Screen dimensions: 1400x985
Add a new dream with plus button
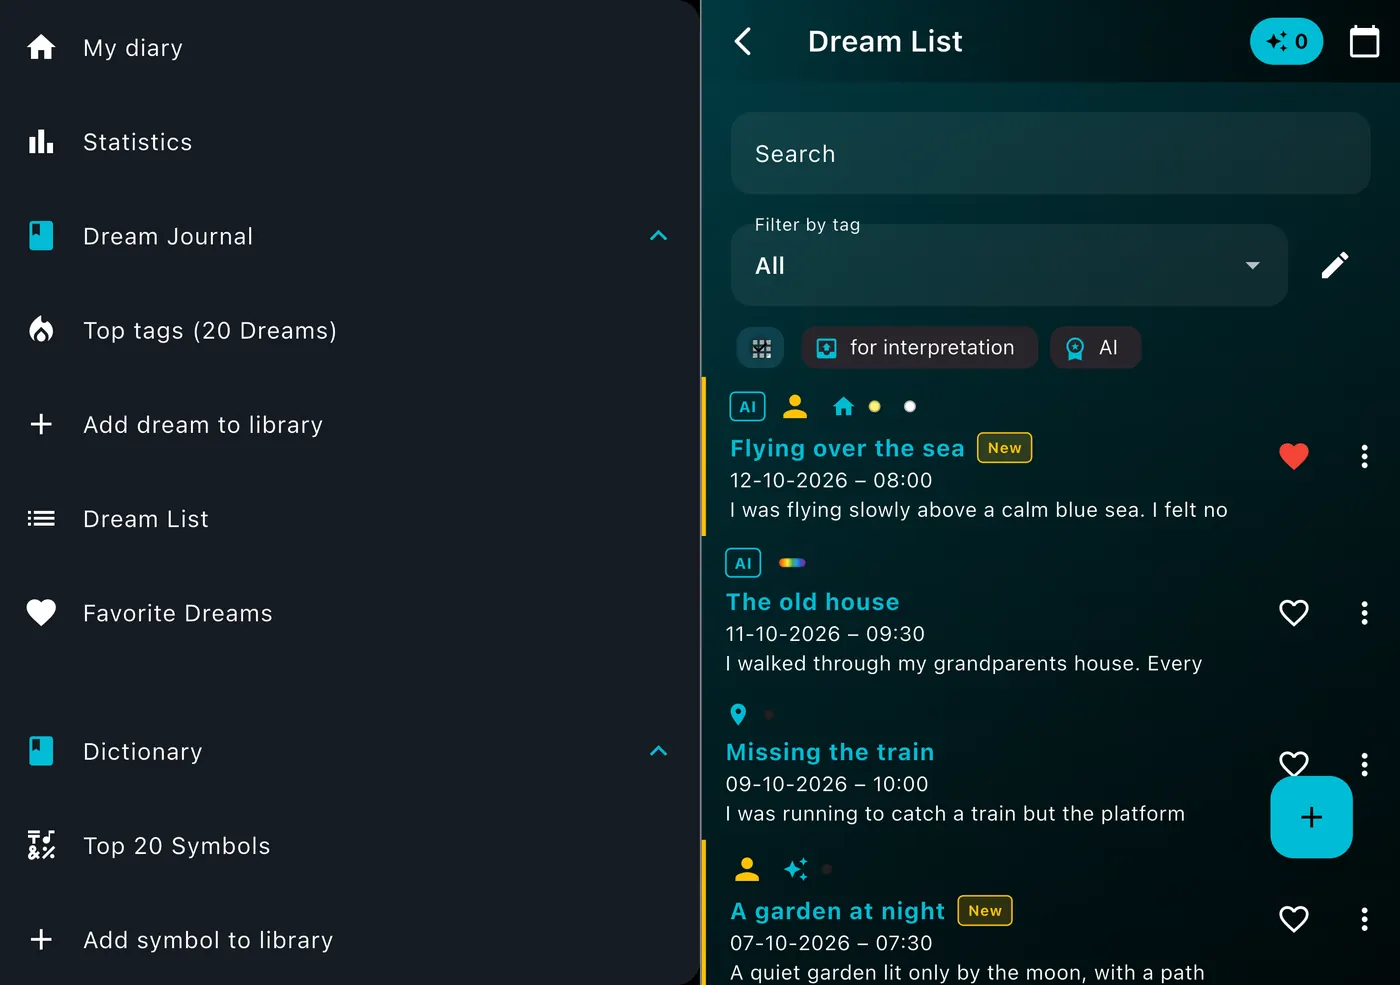(1311, 817)
